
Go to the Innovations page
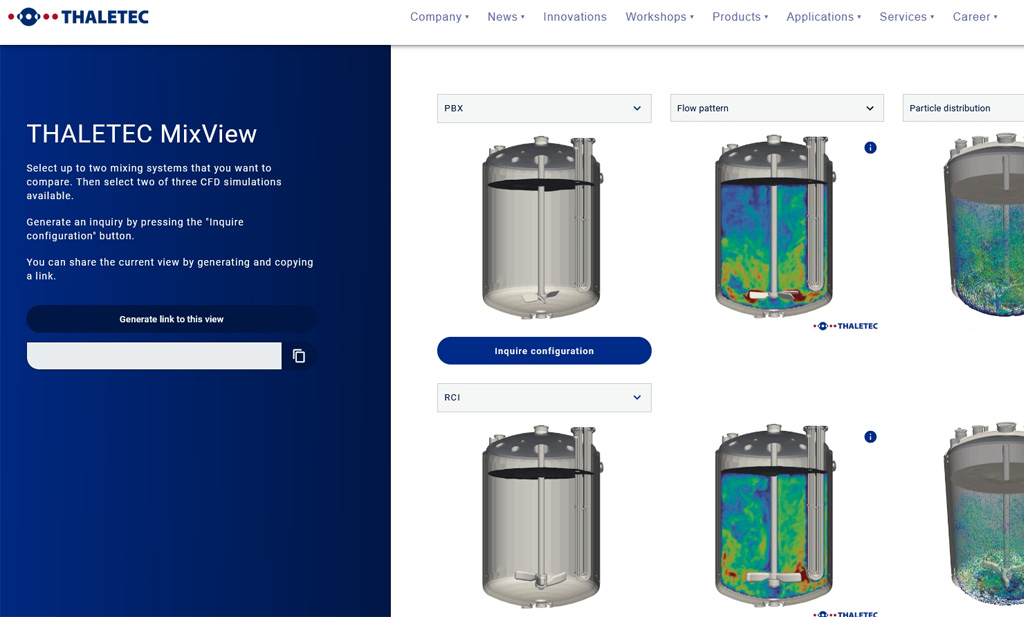(575, 17)
